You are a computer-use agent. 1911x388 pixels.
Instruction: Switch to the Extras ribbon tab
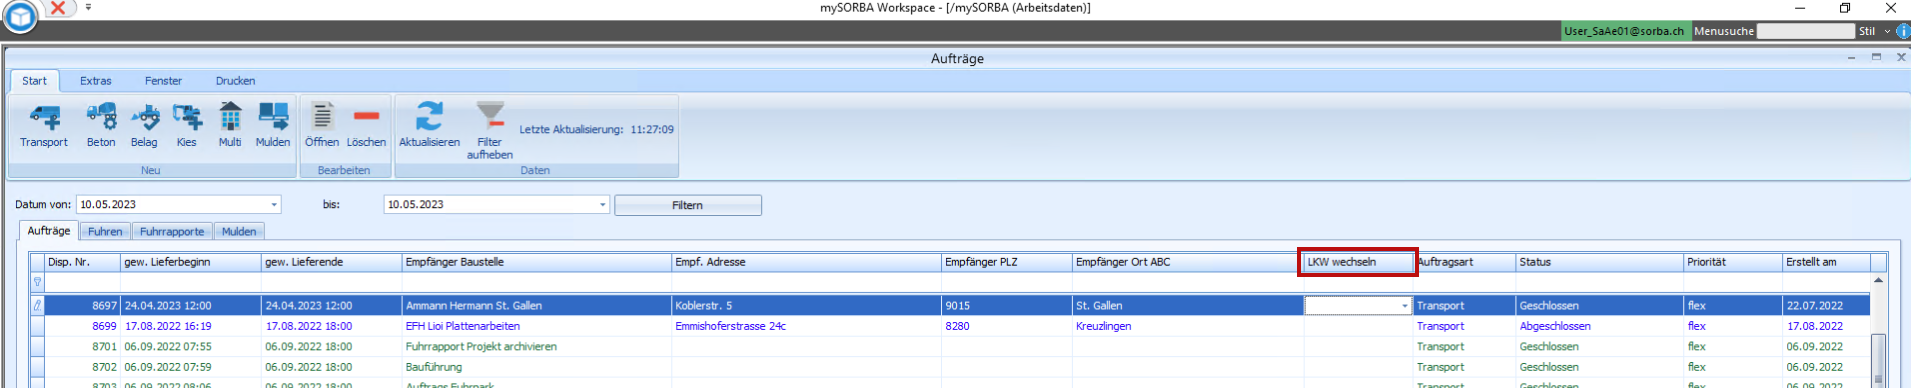click(96, 81)
